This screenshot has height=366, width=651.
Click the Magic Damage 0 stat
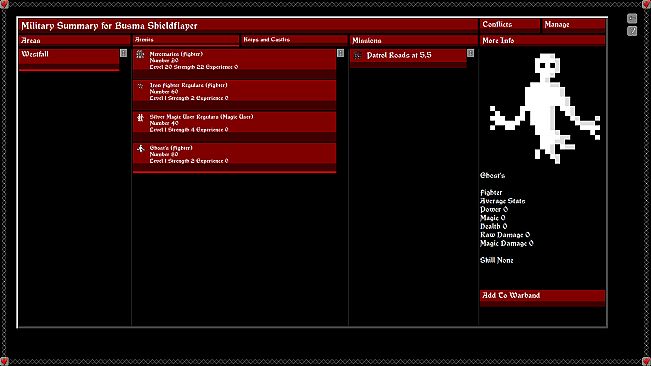(x=507, y=244)
